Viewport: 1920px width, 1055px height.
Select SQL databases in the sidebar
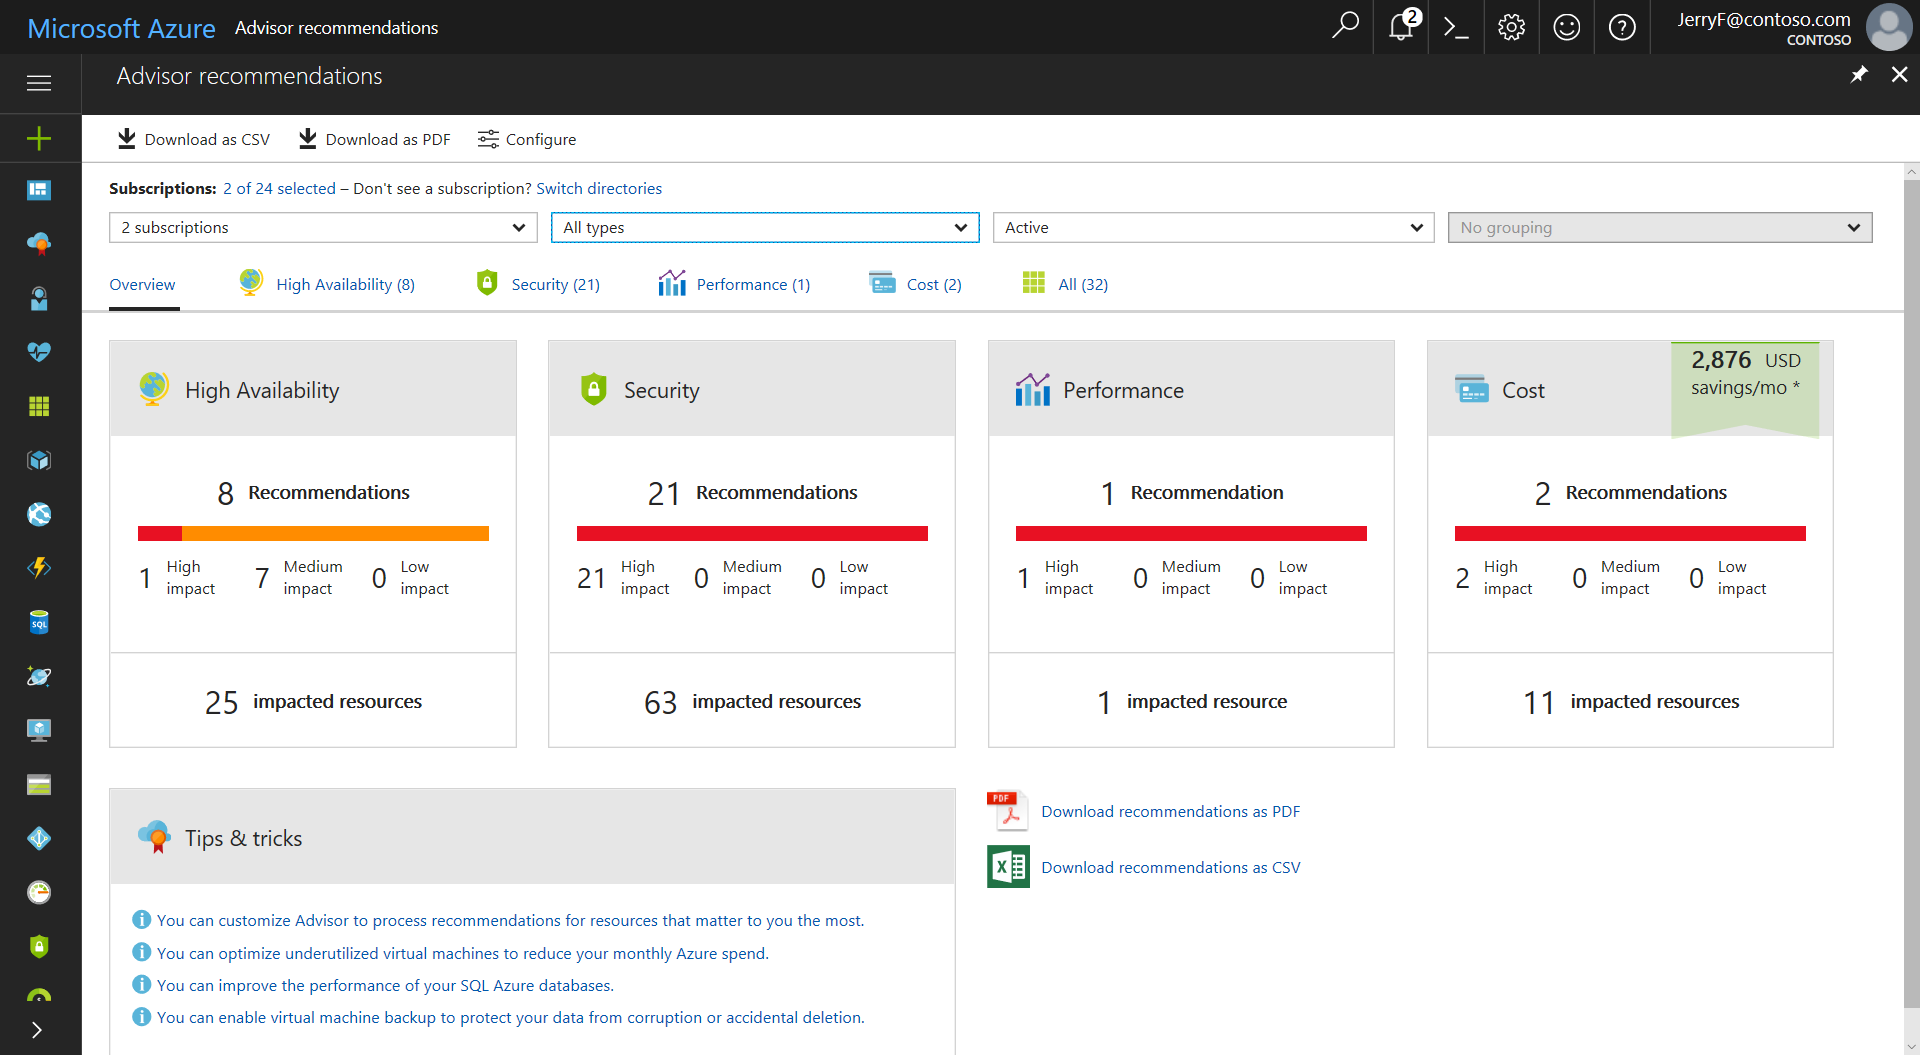pos(39,622)
